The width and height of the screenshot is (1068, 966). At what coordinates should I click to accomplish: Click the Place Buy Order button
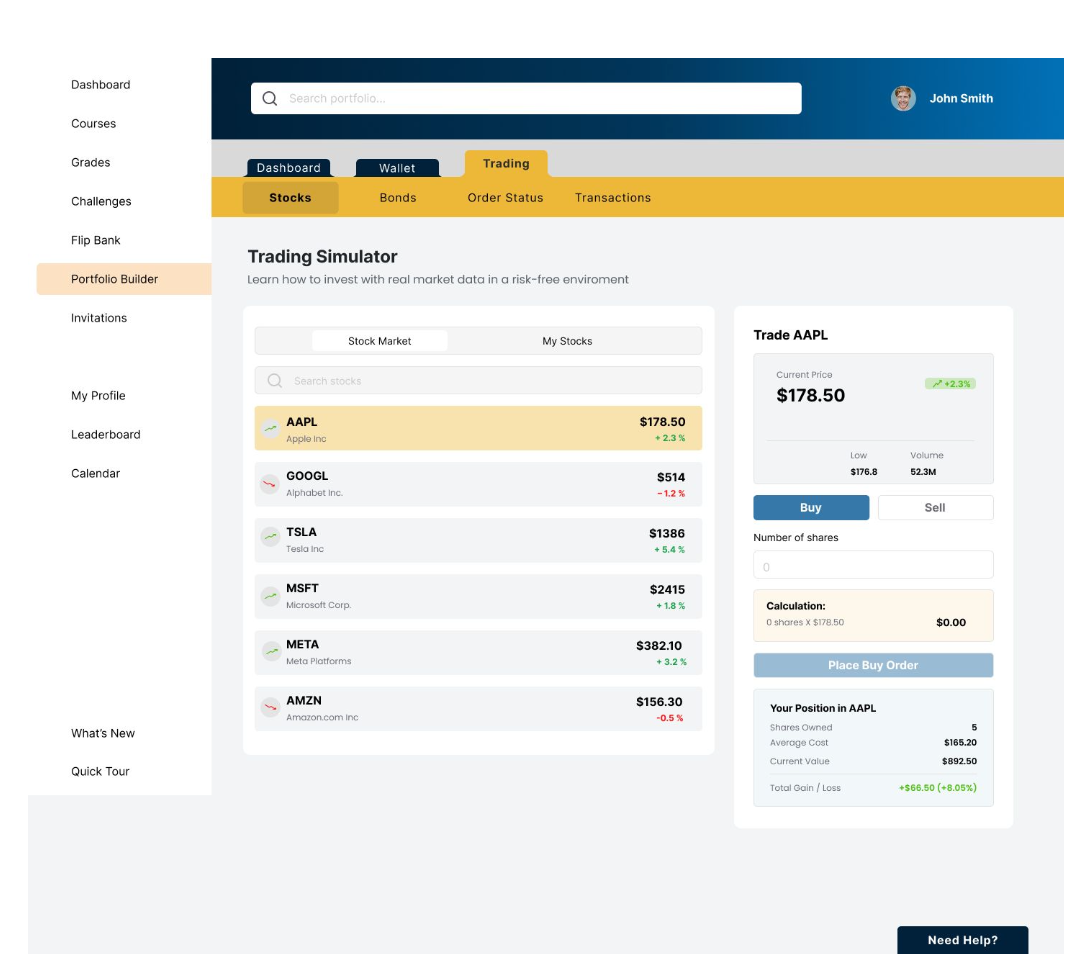click(873, 666)
